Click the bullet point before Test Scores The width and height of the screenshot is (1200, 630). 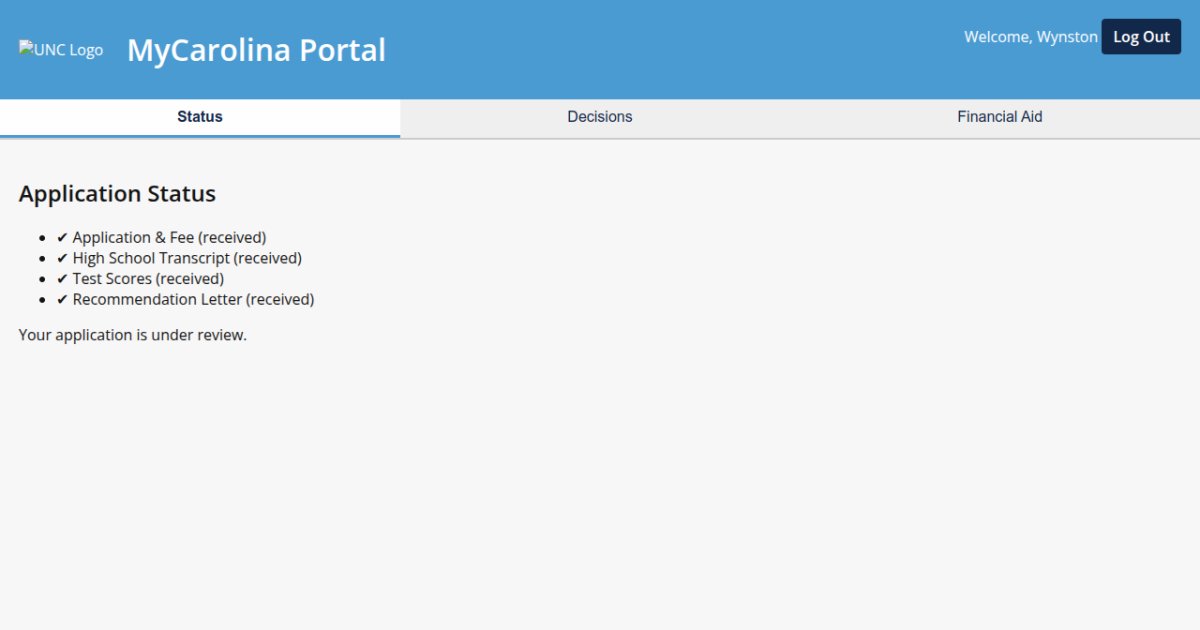coord(43,279)
